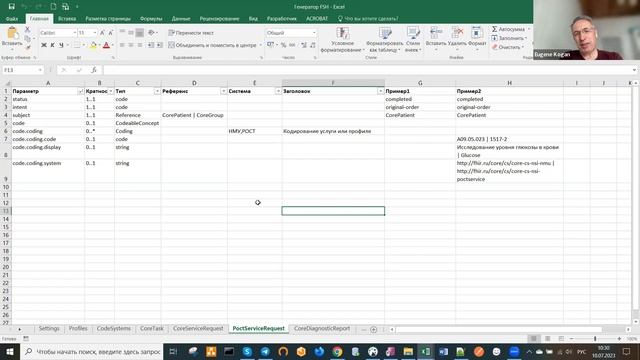Adjust the zoom slider in status bar

(x=595, y=339)
